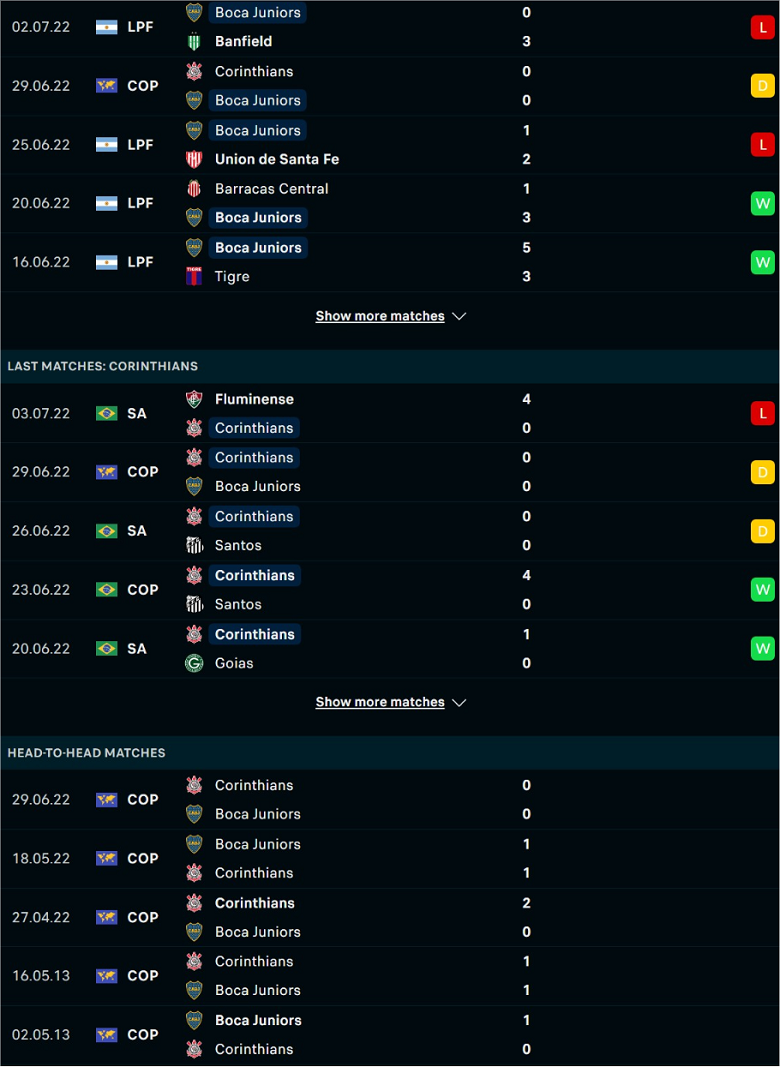The width and height of the screenshot is (780, 1067).
Task: Click chevron beside Corinthians Show more matches
Action: (x=459, y=702)
